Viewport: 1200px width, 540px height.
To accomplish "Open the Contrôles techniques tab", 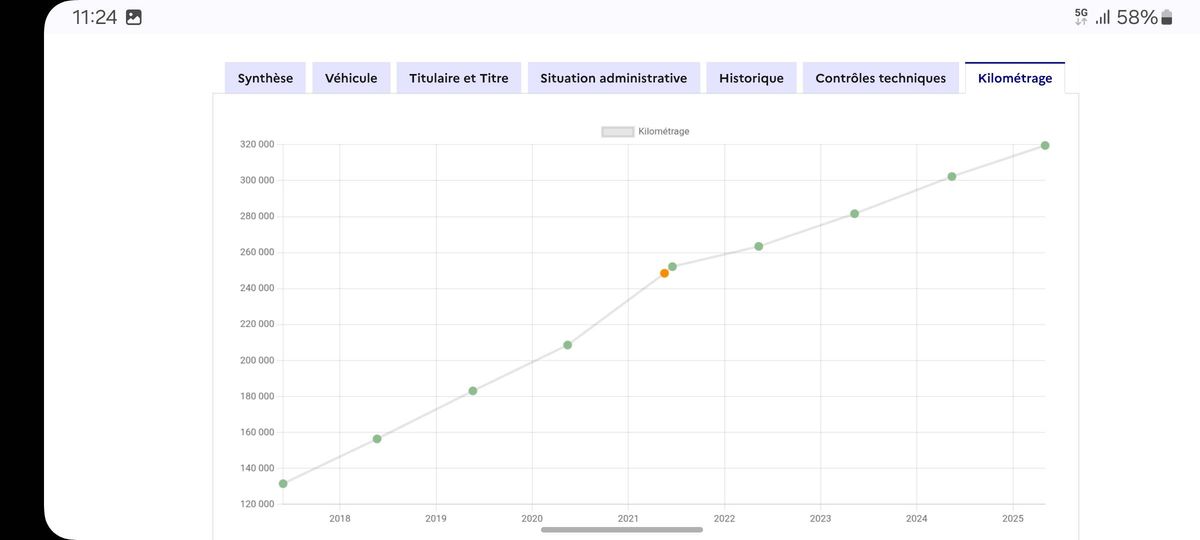I will click(x=880, y=78).
